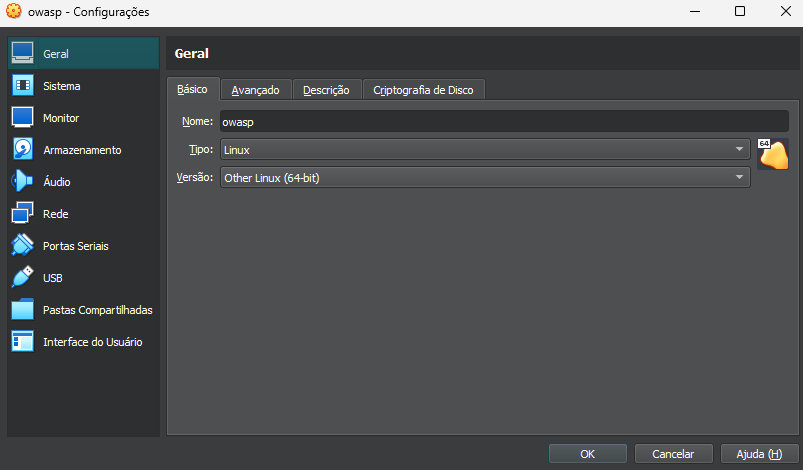The height and width of the screenshot is (470, 803).
Task: Click the Versão: field label
Action: (195, 177)
